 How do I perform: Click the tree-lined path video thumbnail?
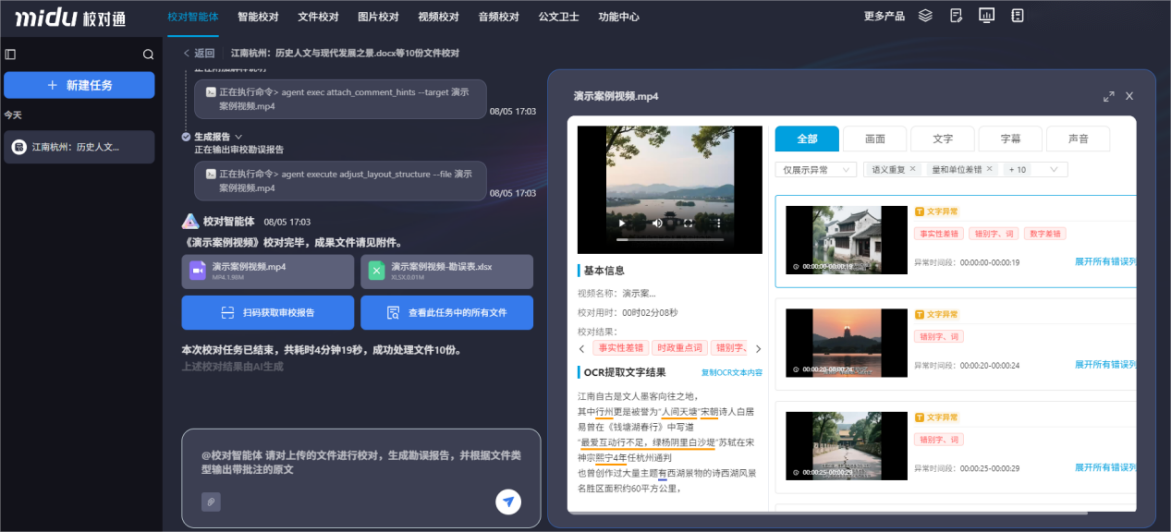846,445
